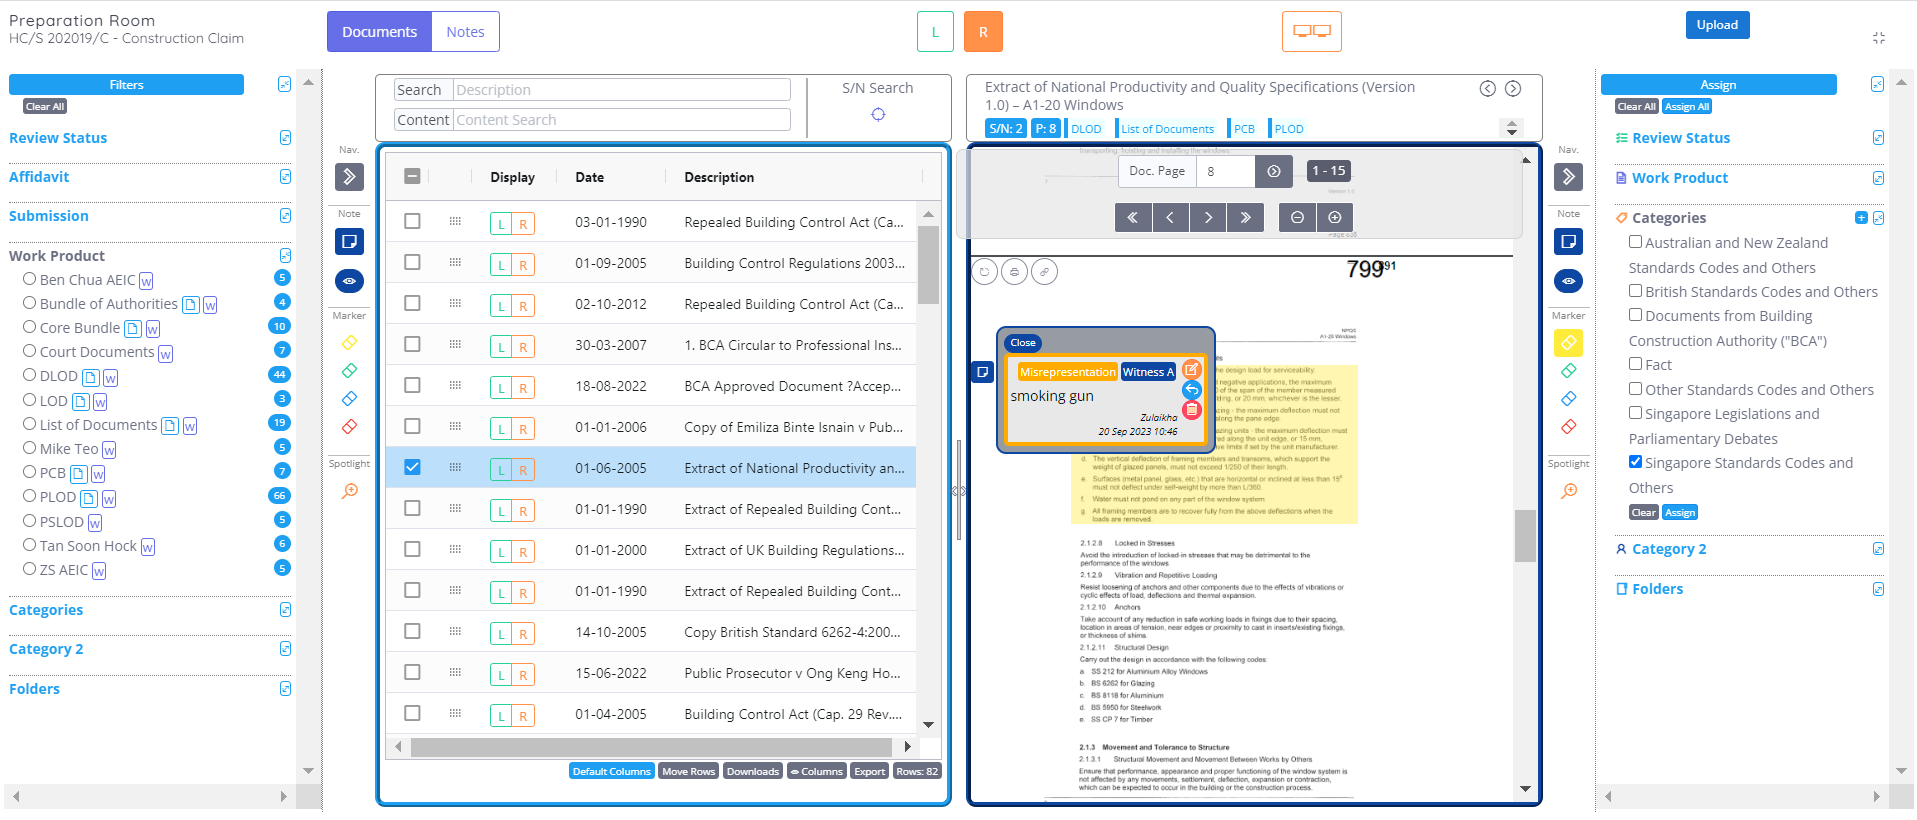The height and width of the screenshot is (820, 1917).
Task: Click the orange edit icon on the note
Action: [x=1191, y=369]
